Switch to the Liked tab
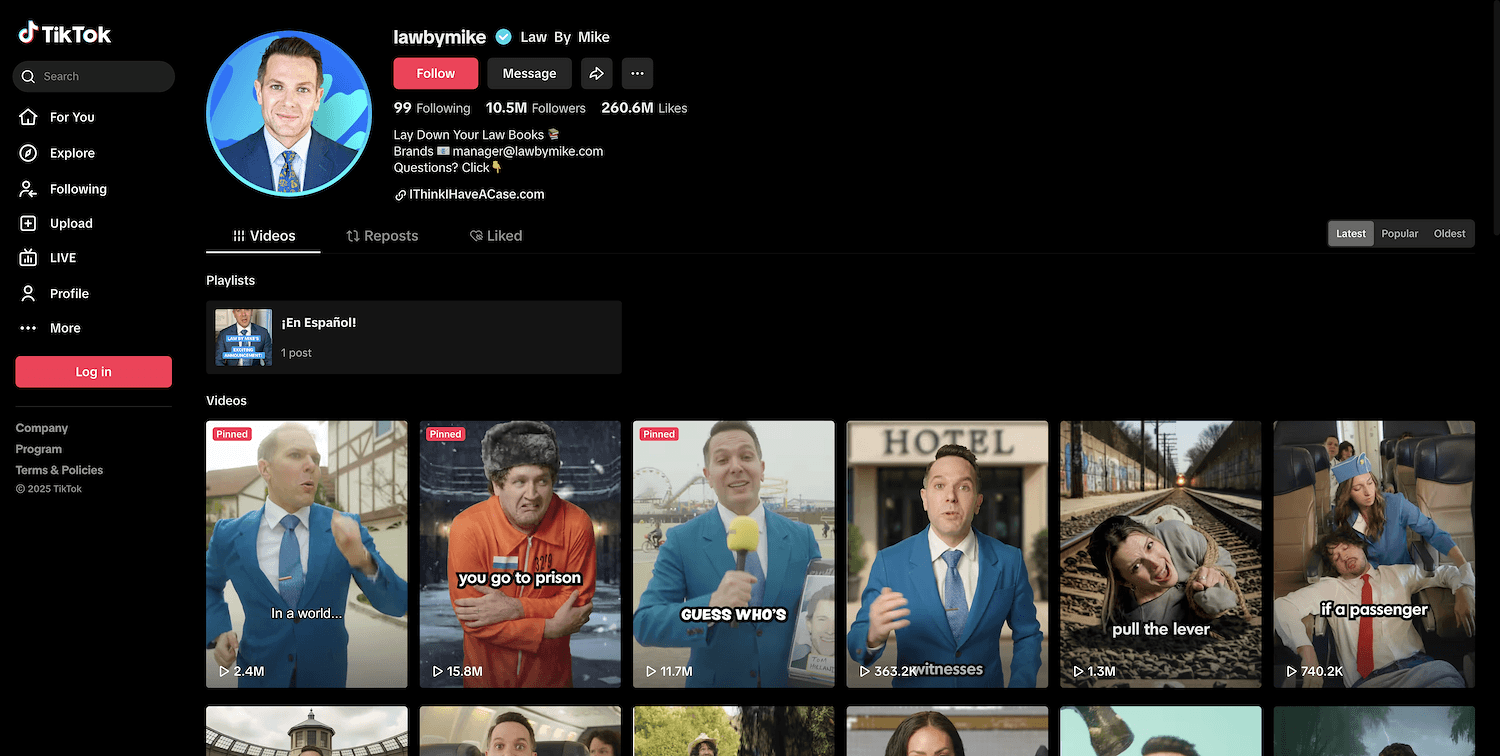 point(496,236)
